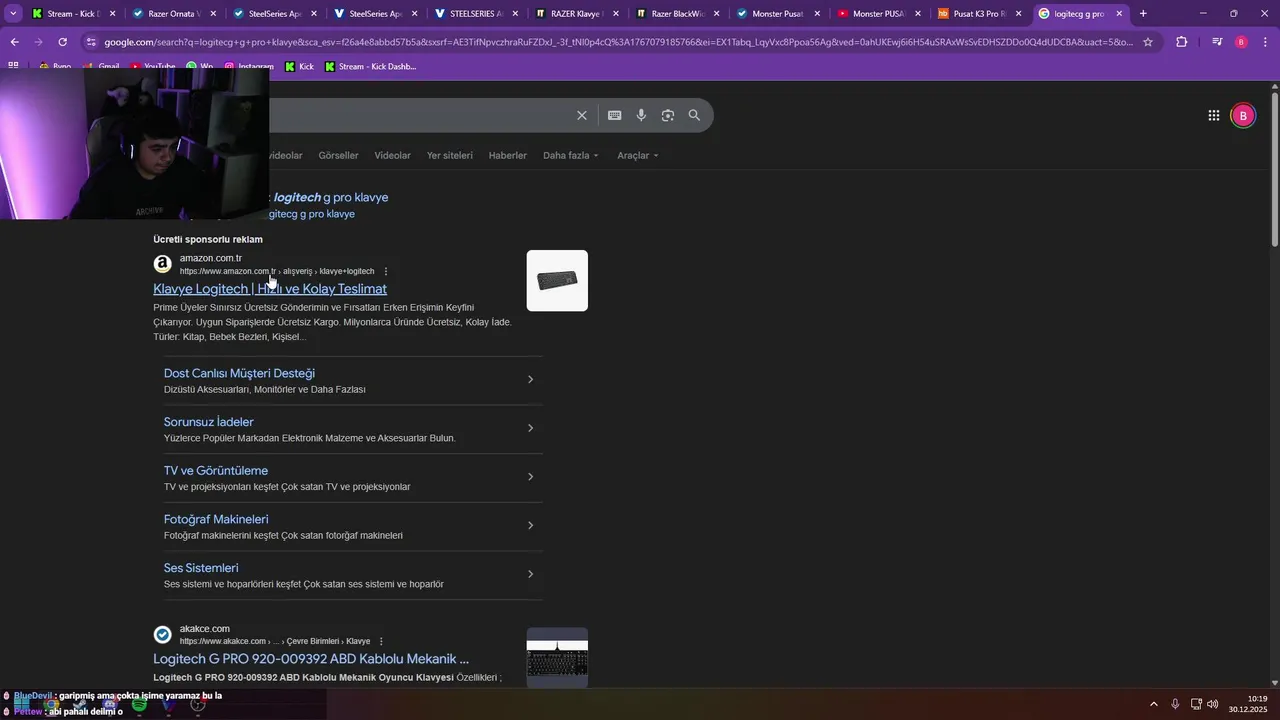Image resolution: width=1280 pixels, height=720 pixels.
Task: Open Klavye Logitech Hızlı ve Kolay Teslimat
Action: pos(270,289)
